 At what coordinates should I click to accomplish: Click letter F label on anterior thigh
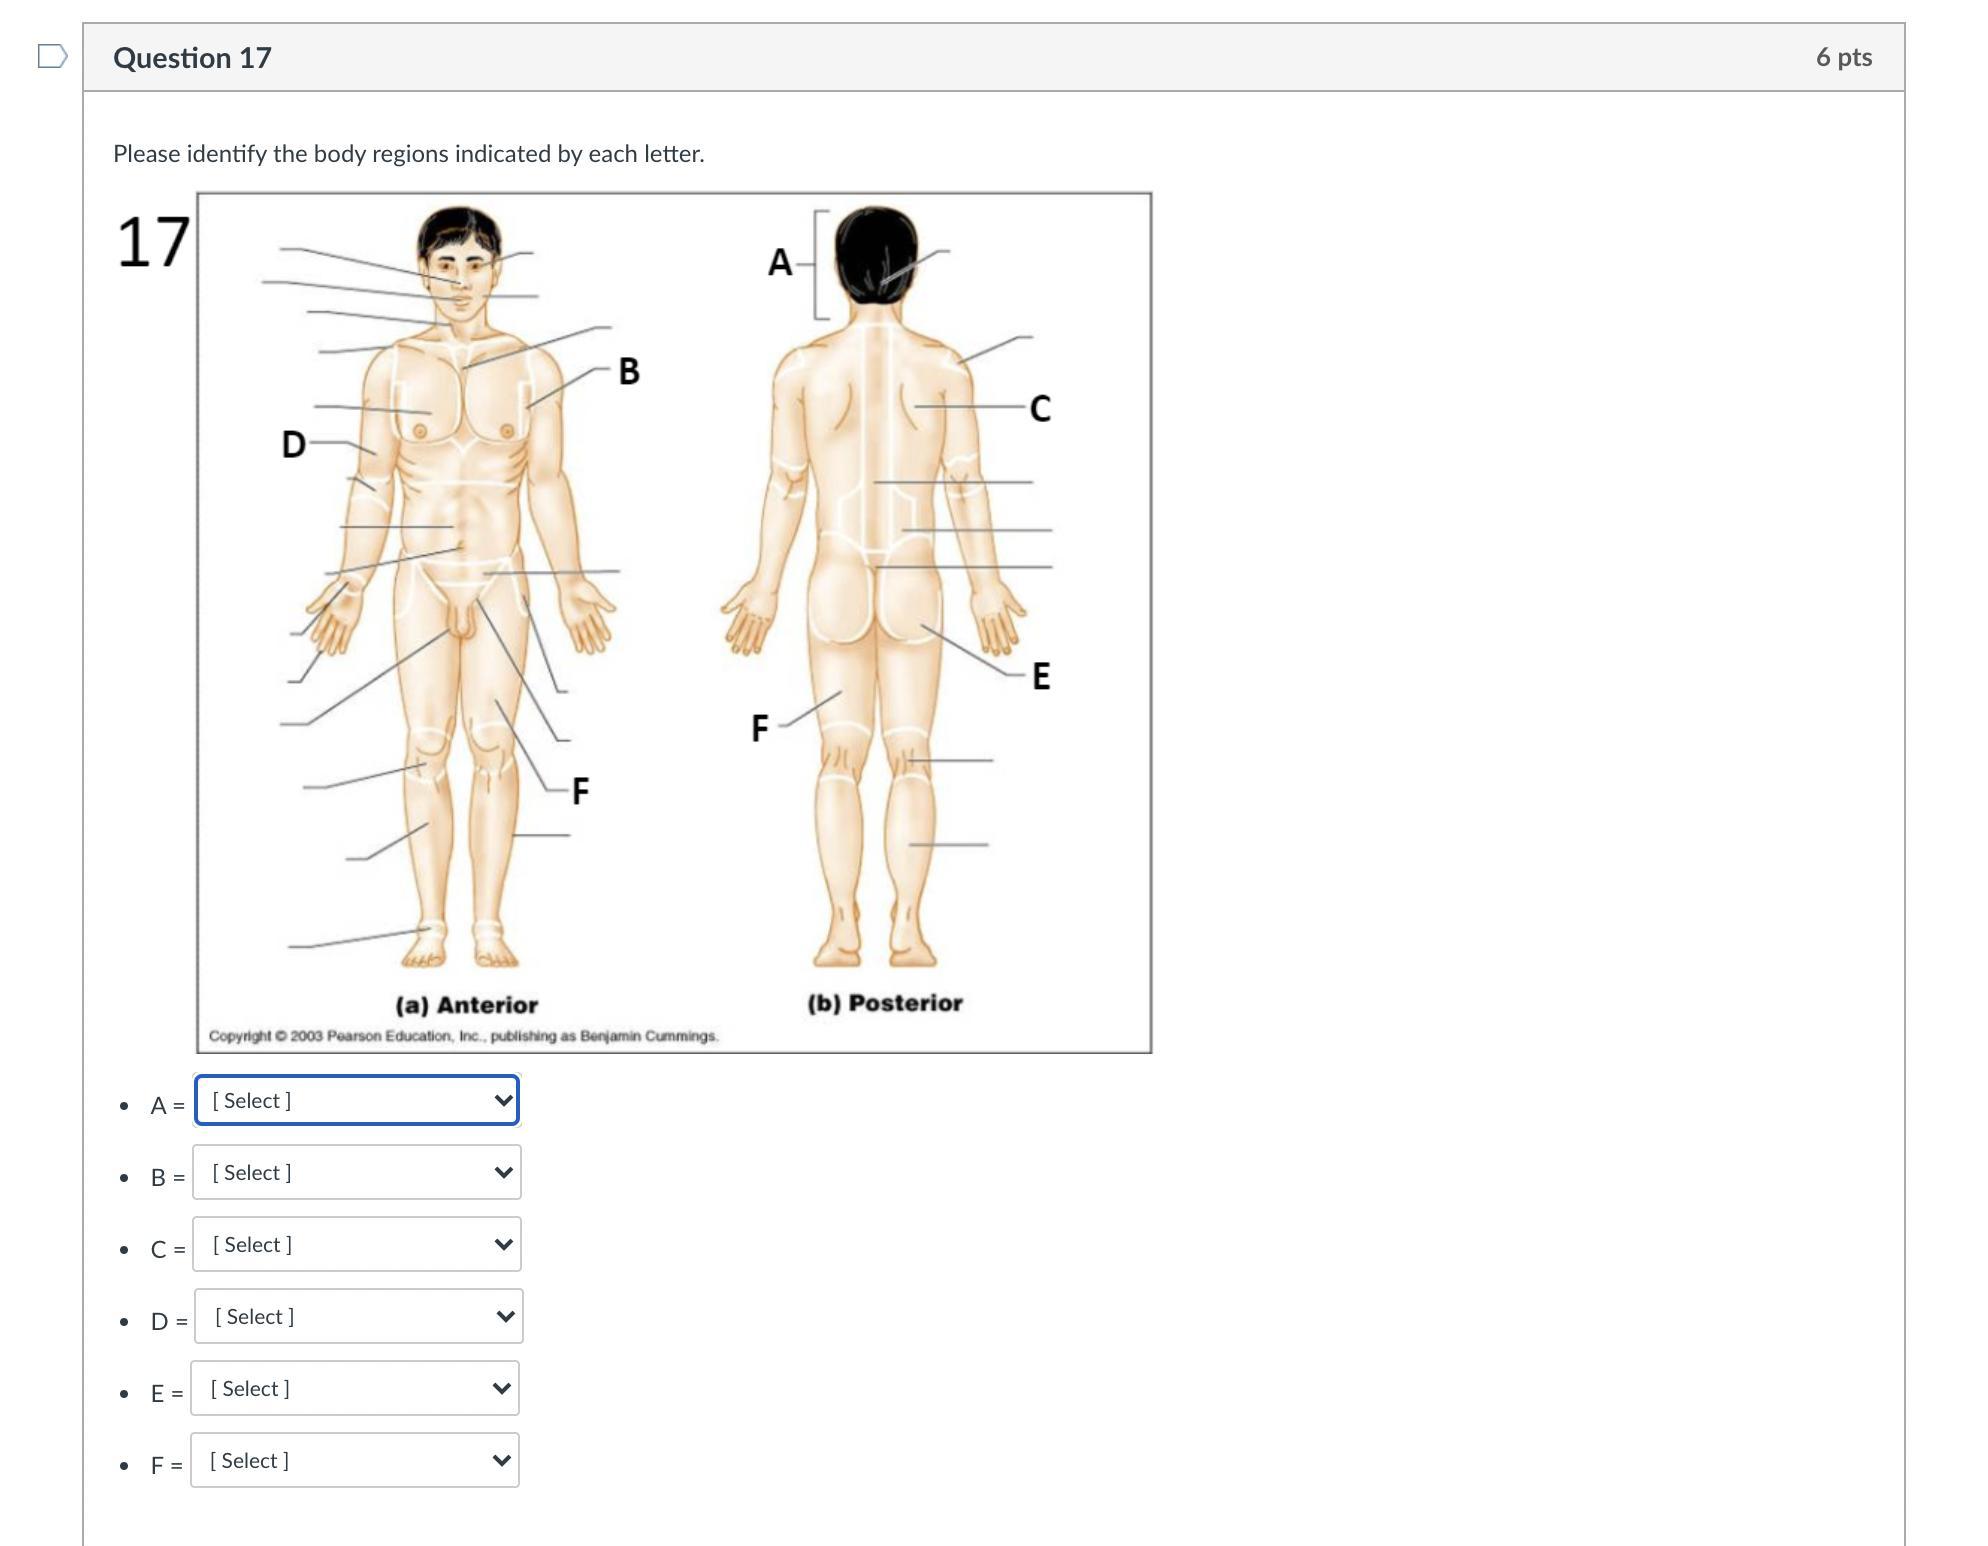(580, 791)
